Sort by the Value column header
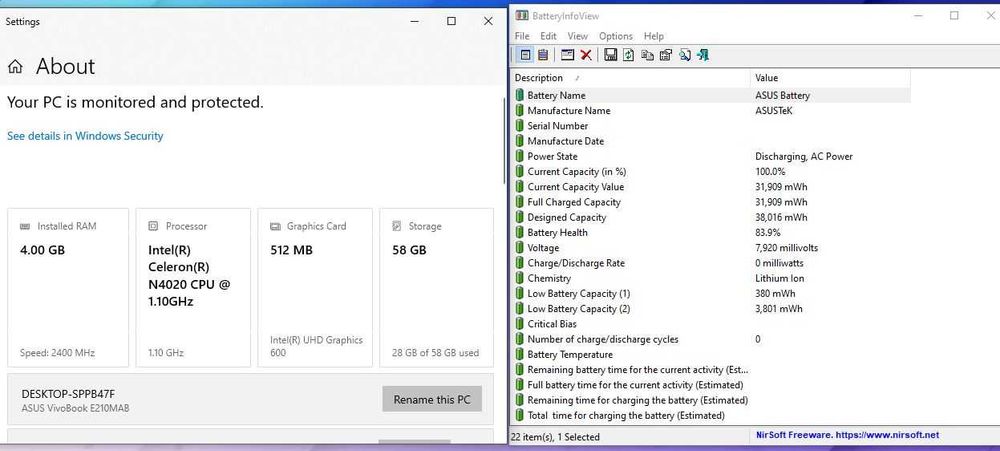1000x451 pixels. coord(830,78)
